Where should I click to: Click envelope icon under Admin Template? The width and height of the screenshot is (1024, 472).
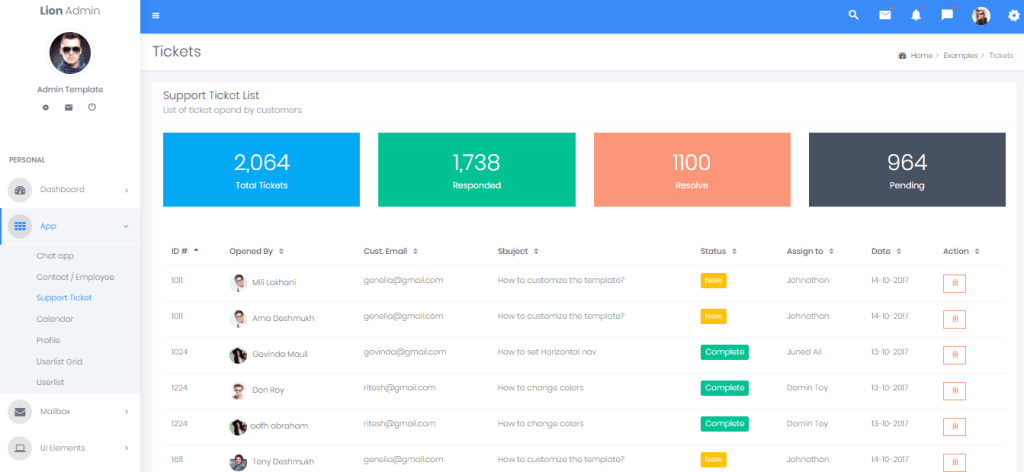69,107
